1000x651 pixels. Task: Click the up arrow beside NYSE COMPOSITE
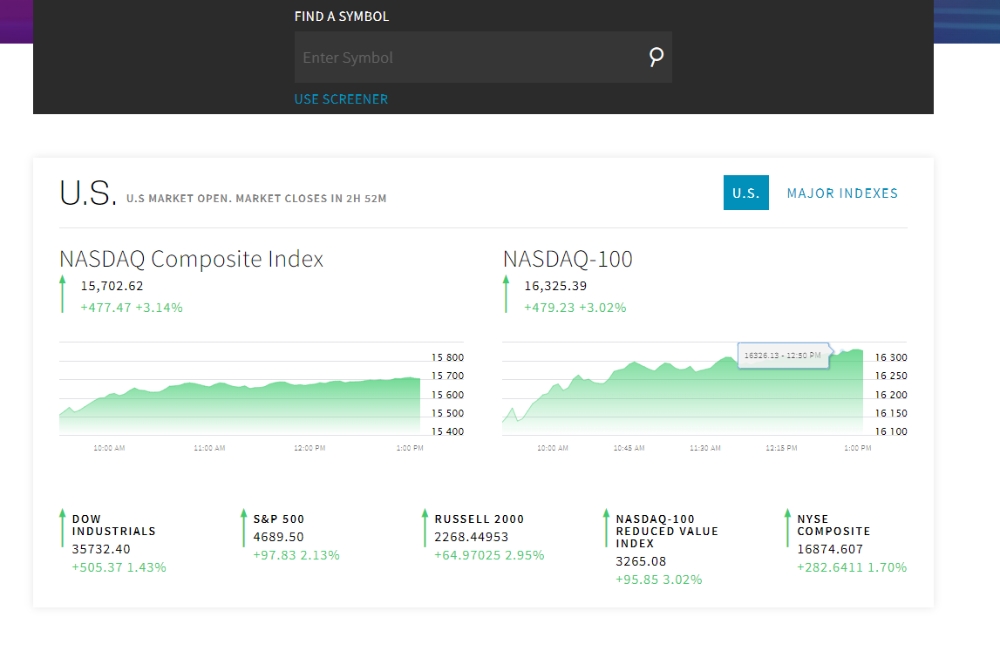click(788, 528)
